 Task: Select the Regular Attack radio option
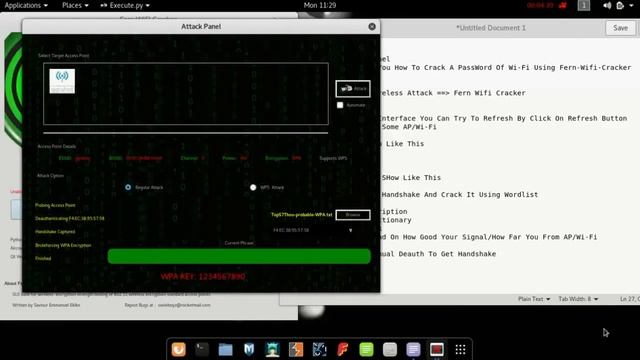[x=128, y=187]
